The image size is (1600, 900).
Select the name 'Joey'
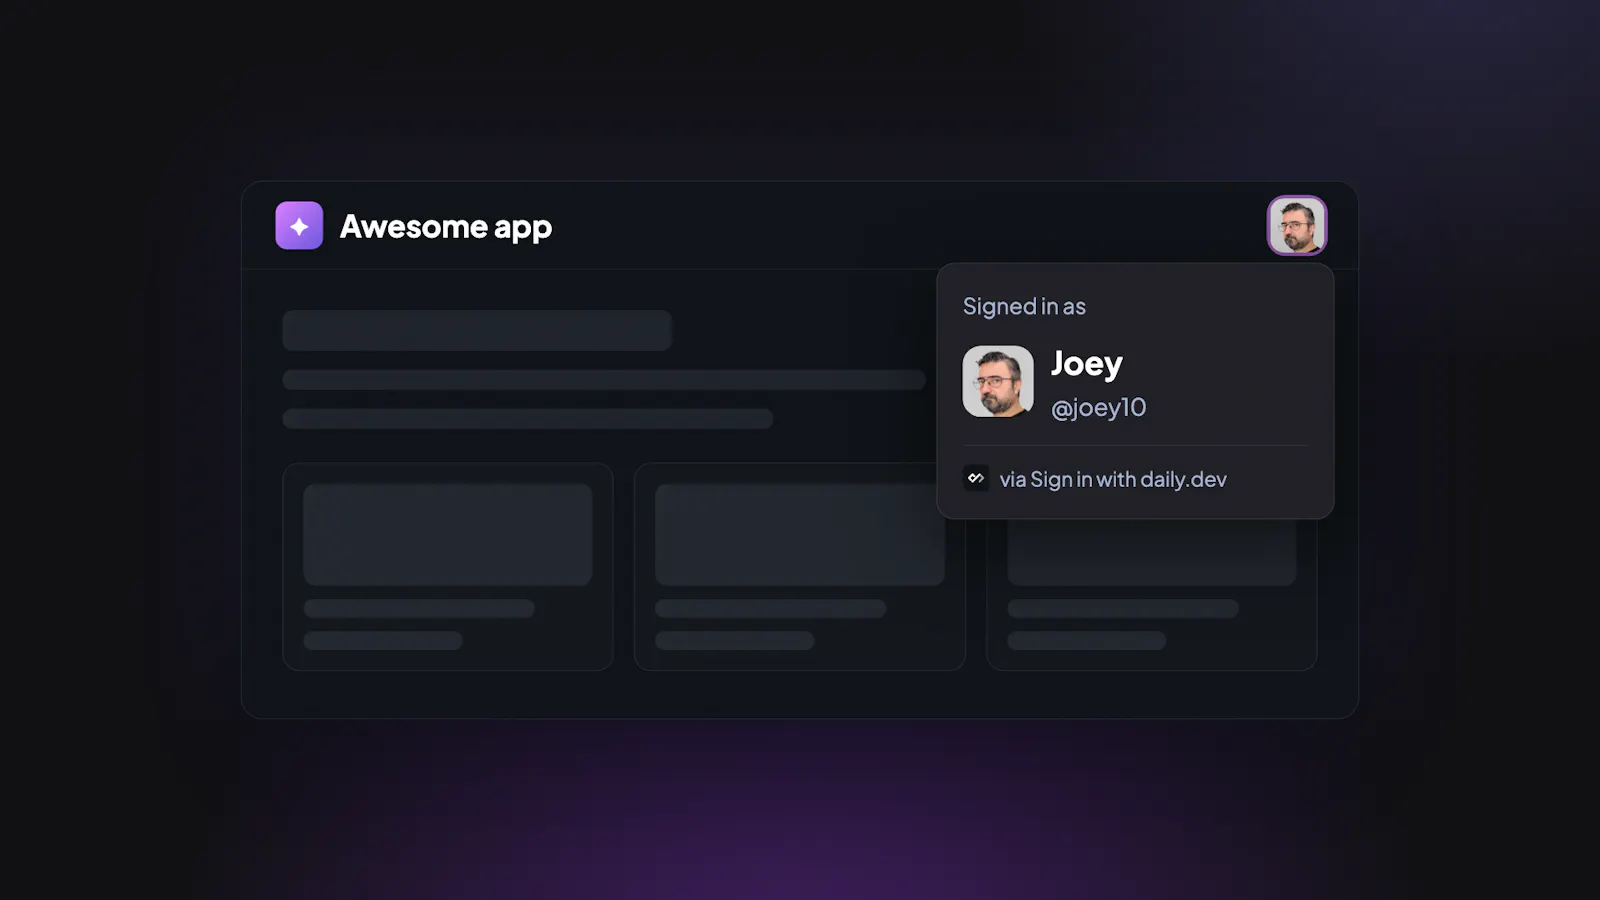coord(1086,364)
